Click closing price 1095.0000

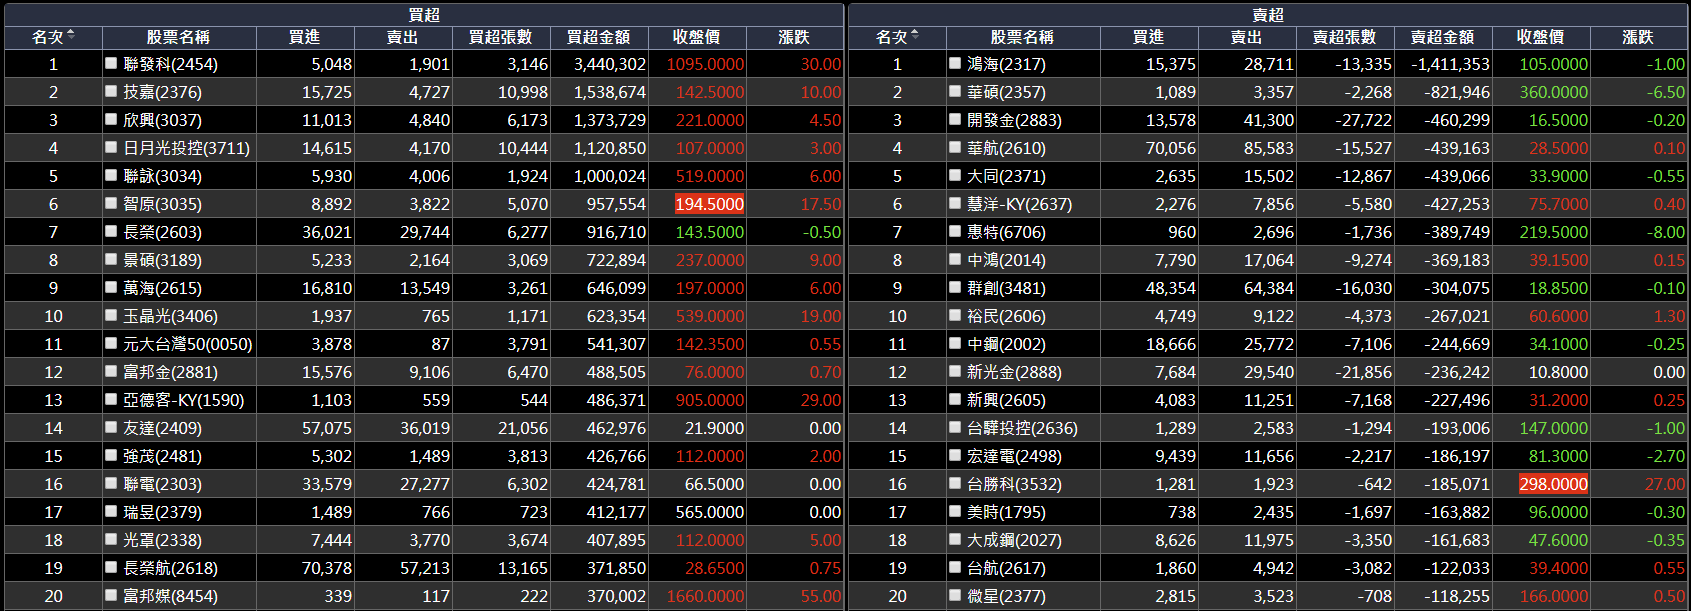tap(705, 64)
